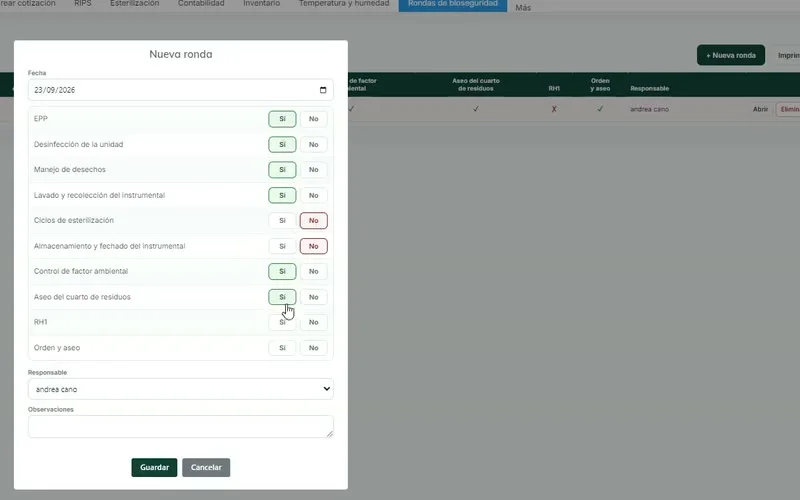Select Si for Control de factor ambiental
This screenshot has height=500, width=800.
[x=282, y=271]
